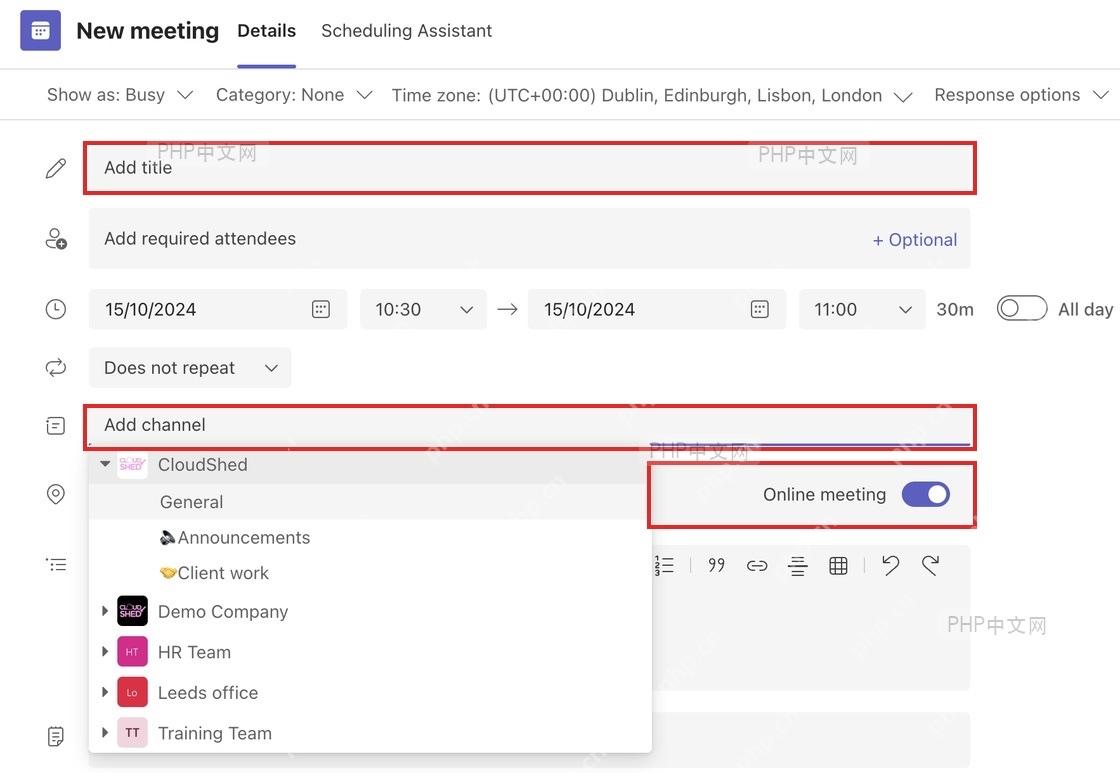Open the Category: None dropdown

pyautogui.click(x=294, y=95)
